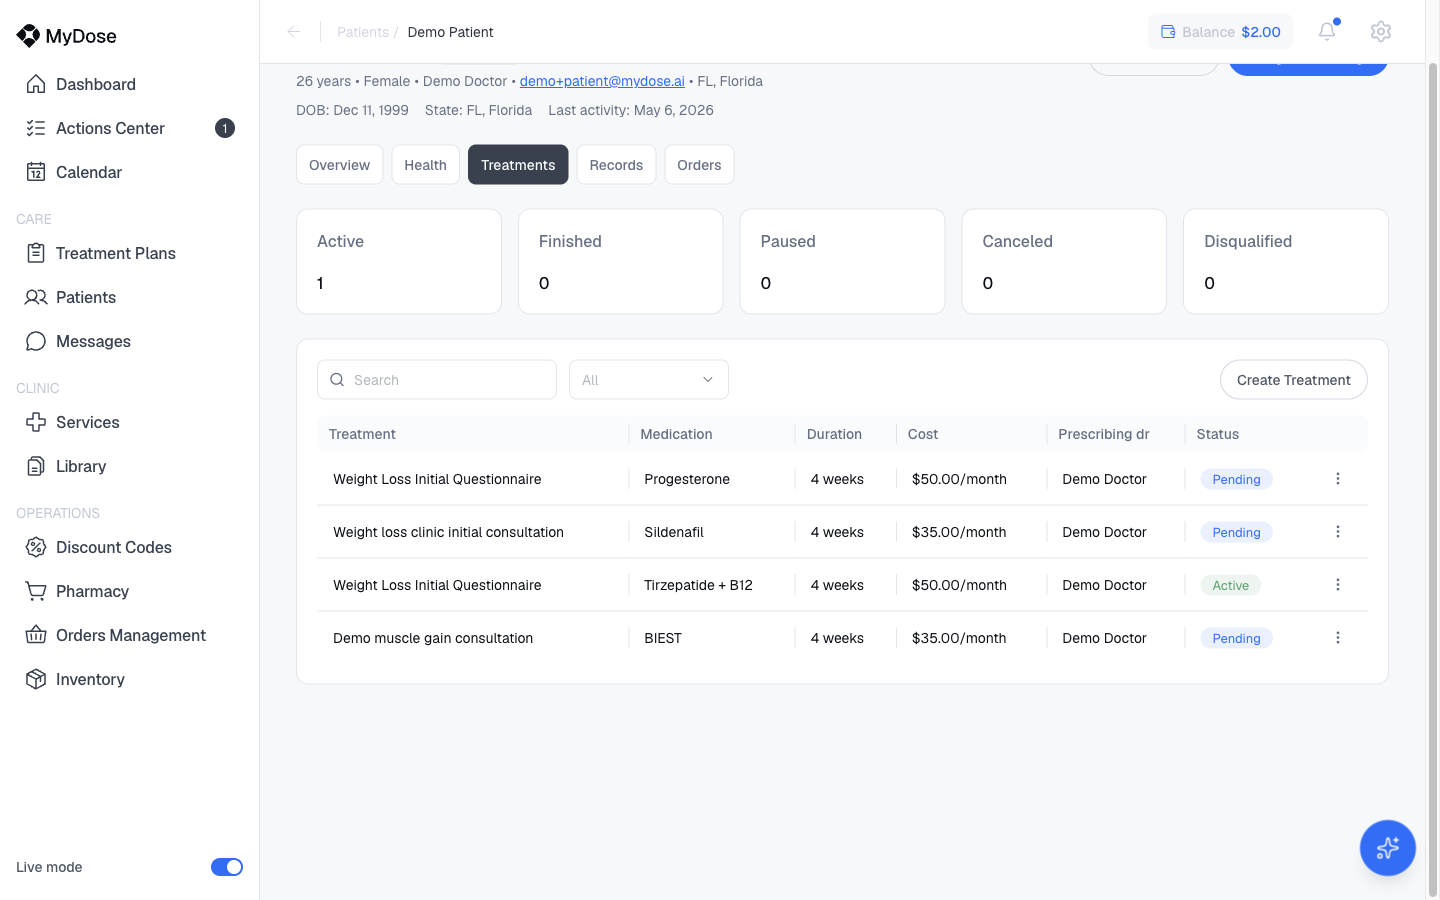Select the Paused count card

pyautogui.click(x=842, y=261)
